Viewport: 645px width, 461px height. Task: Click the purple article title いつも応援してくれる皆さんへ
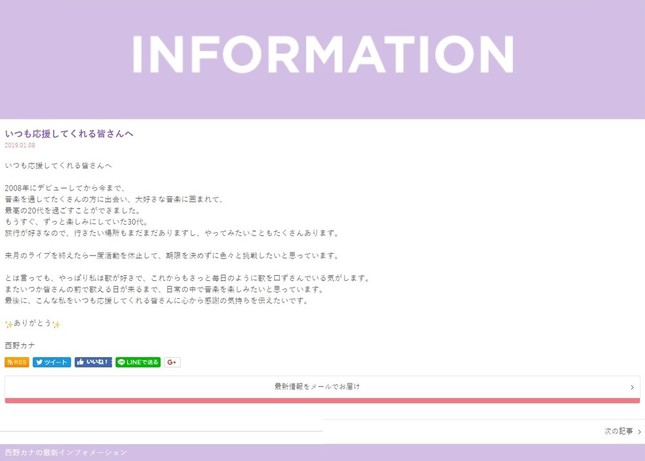tap(69, 133)
